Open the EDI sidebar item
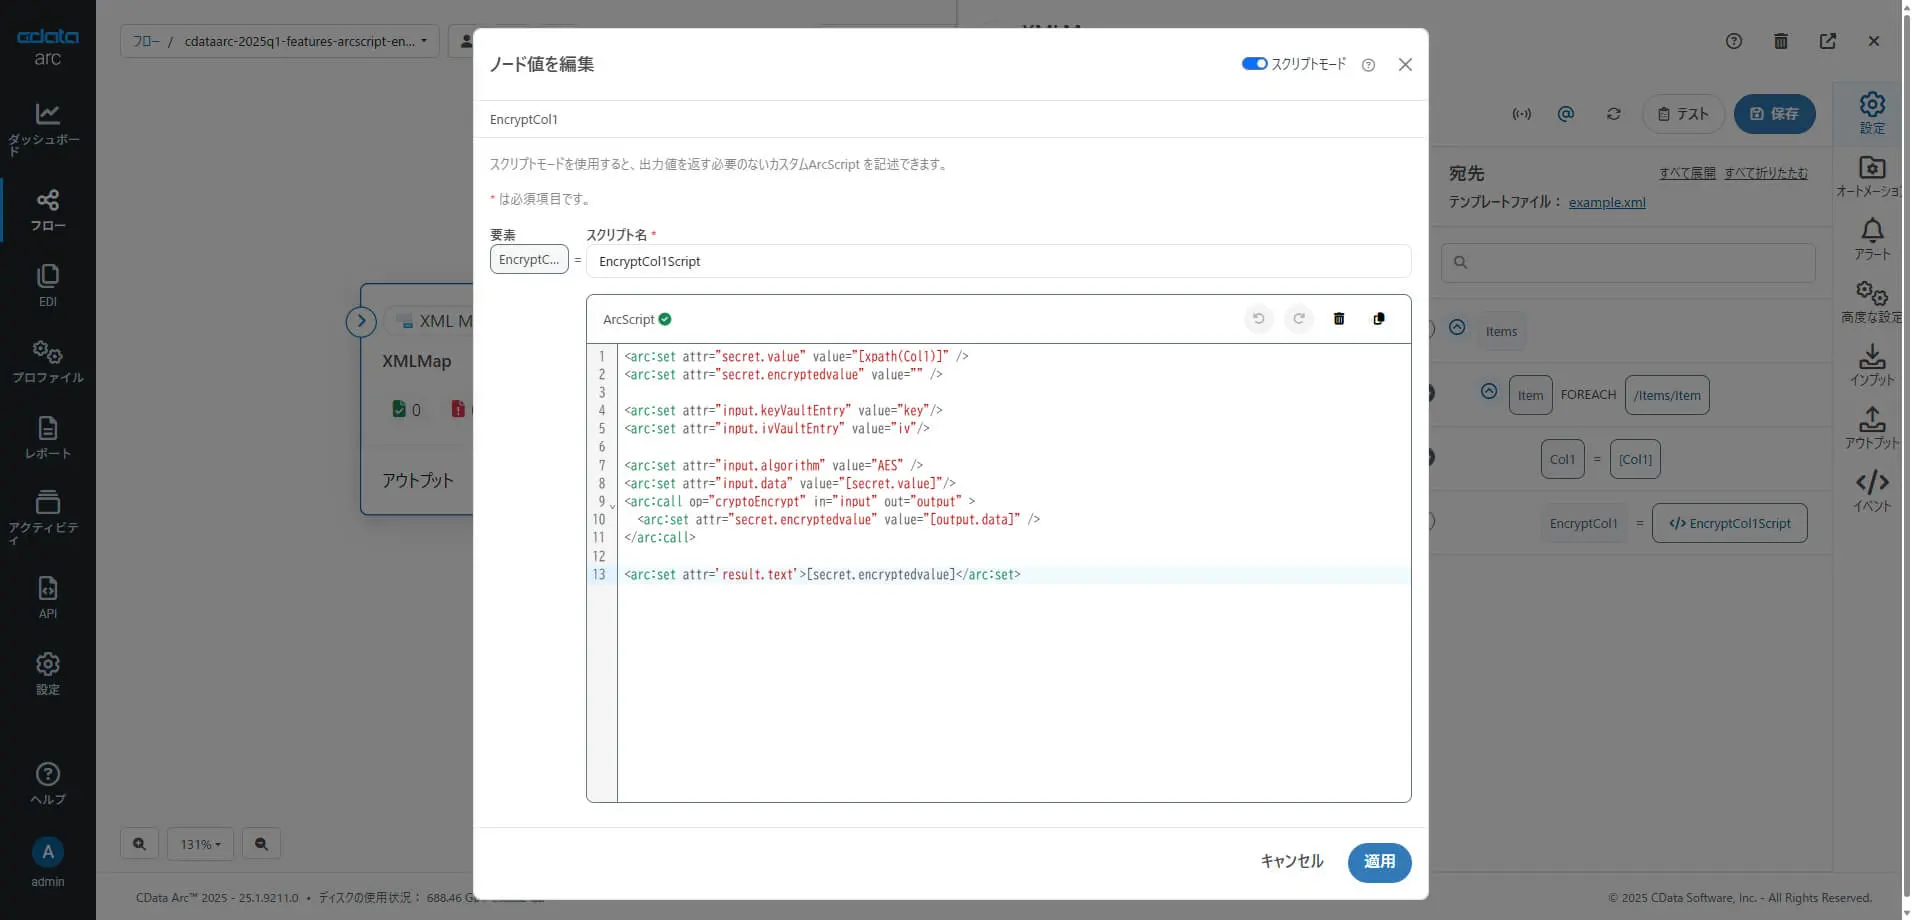Viewport: 1912px width, 920px height. 47,286
